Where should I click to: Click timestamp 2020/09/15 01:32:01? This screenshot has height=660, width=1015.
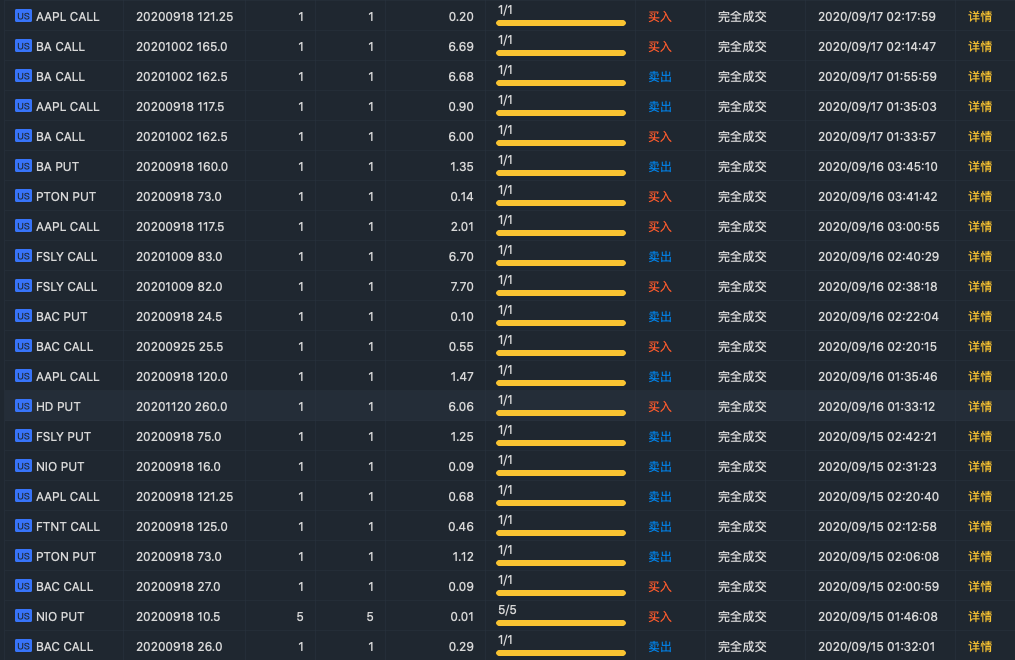pyautogui.click(x=876, y=646)
